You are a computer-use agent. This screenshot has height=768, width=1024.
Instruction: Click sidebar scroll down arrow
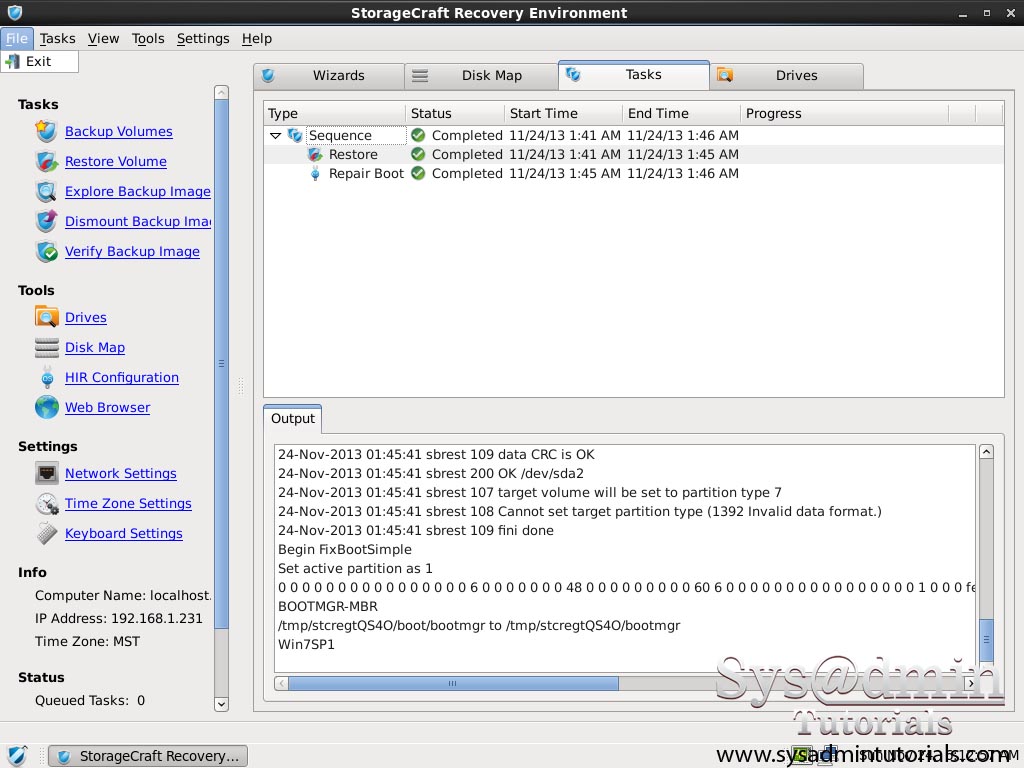tap(221, 704)
